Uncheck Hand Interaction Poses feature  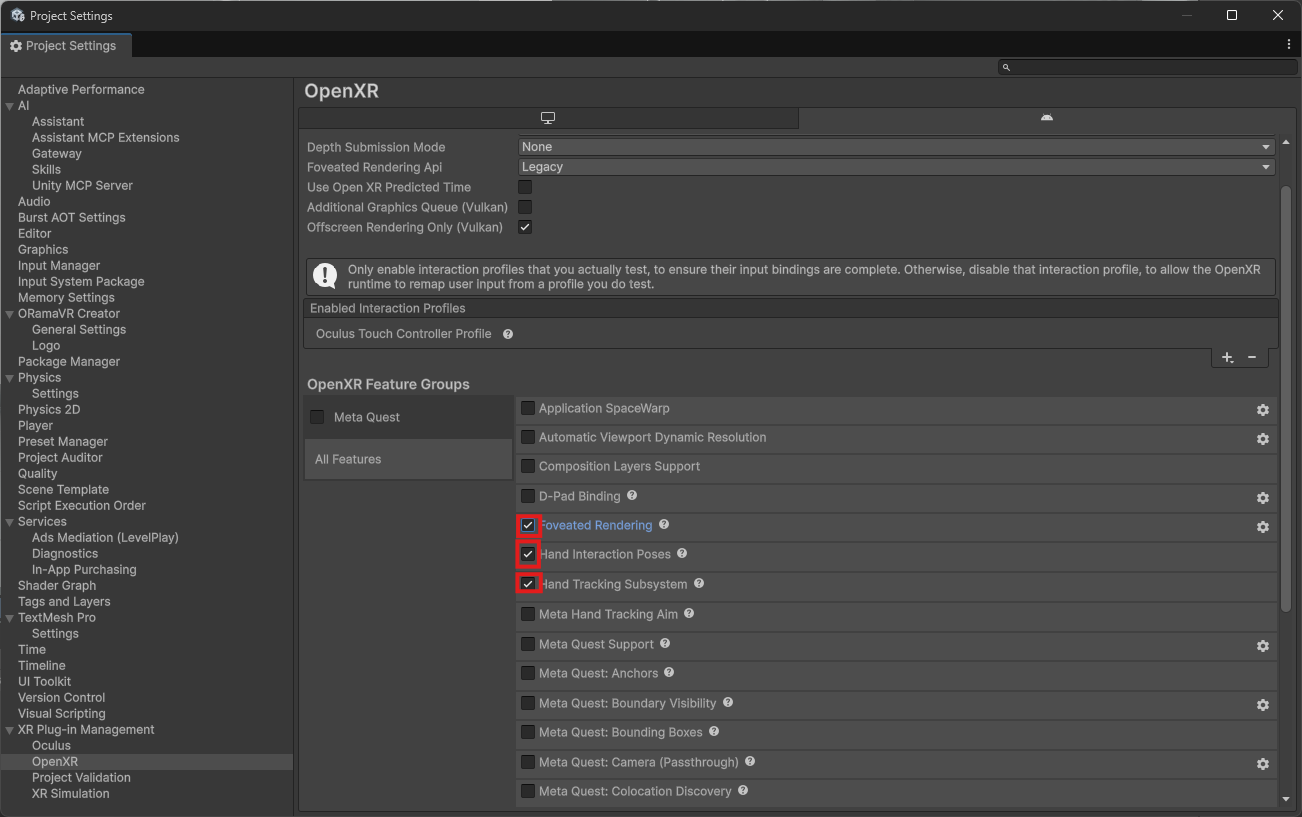(x=528, y=554)
